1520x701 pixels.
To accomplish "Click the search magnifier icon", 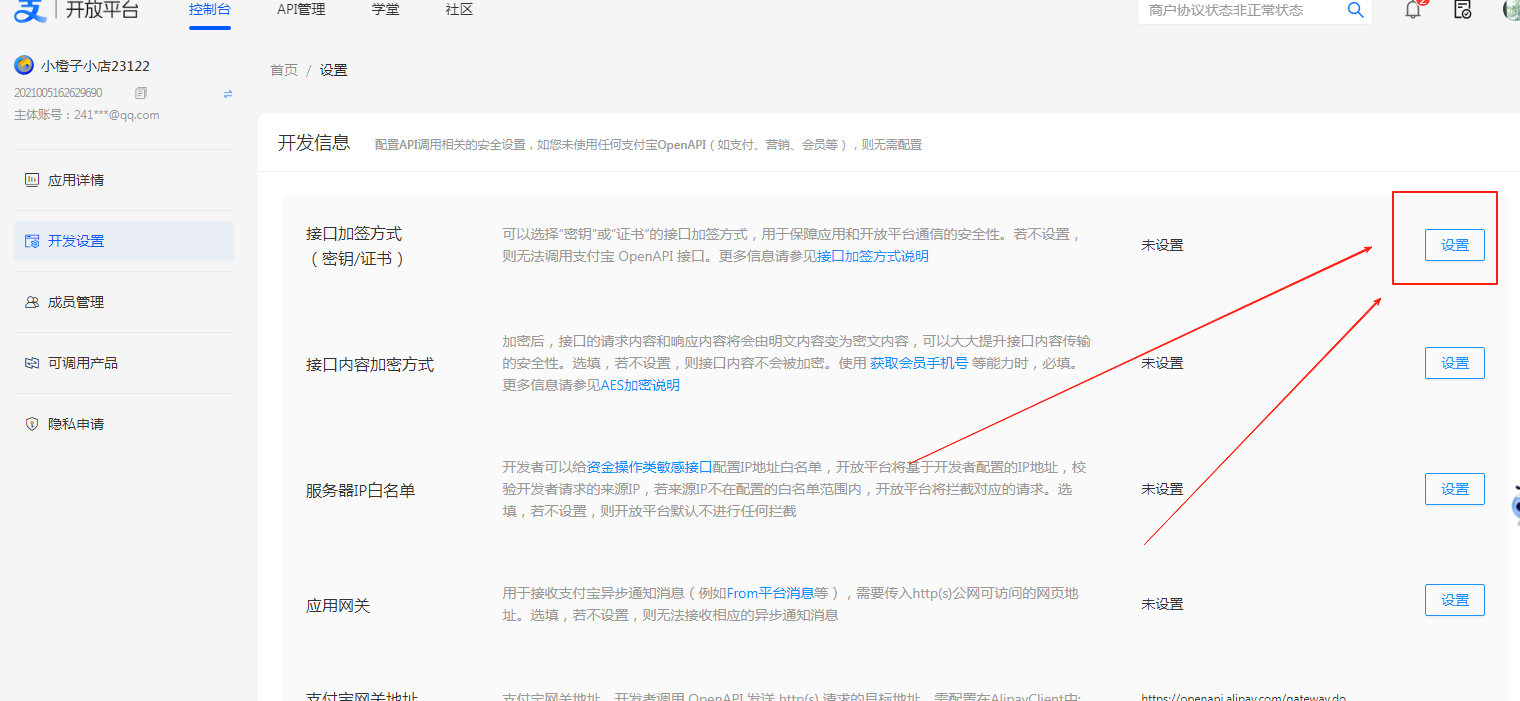I will (1355, 10).
